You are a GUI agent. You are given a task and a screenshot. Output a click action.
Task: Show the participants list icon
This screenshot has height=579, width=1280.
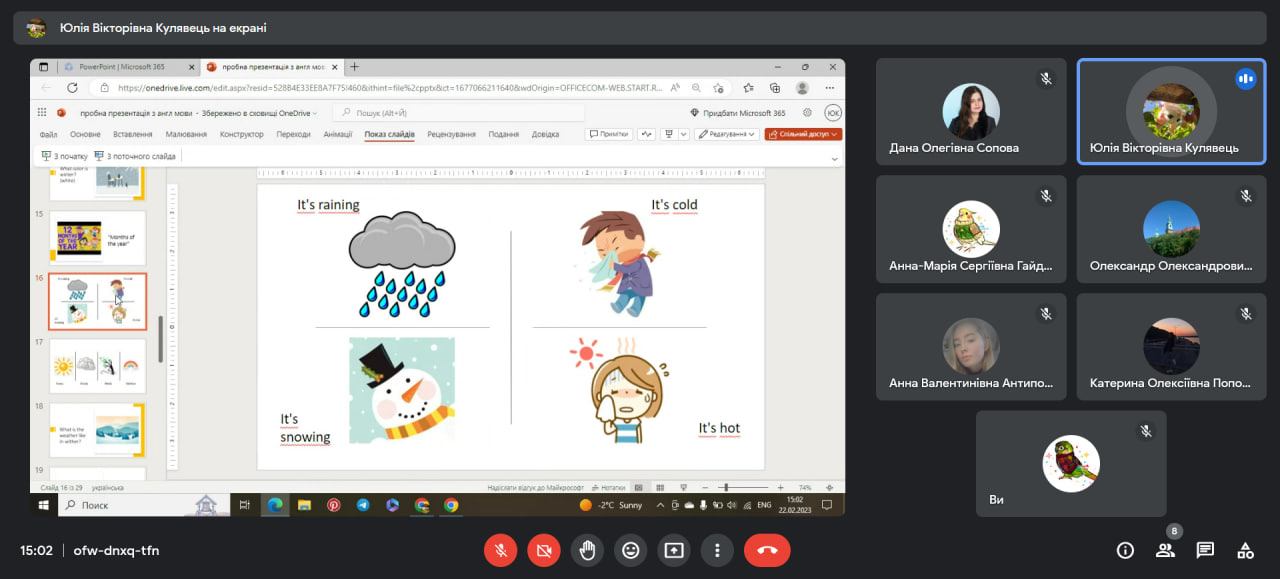click(x=1165, y=550)
